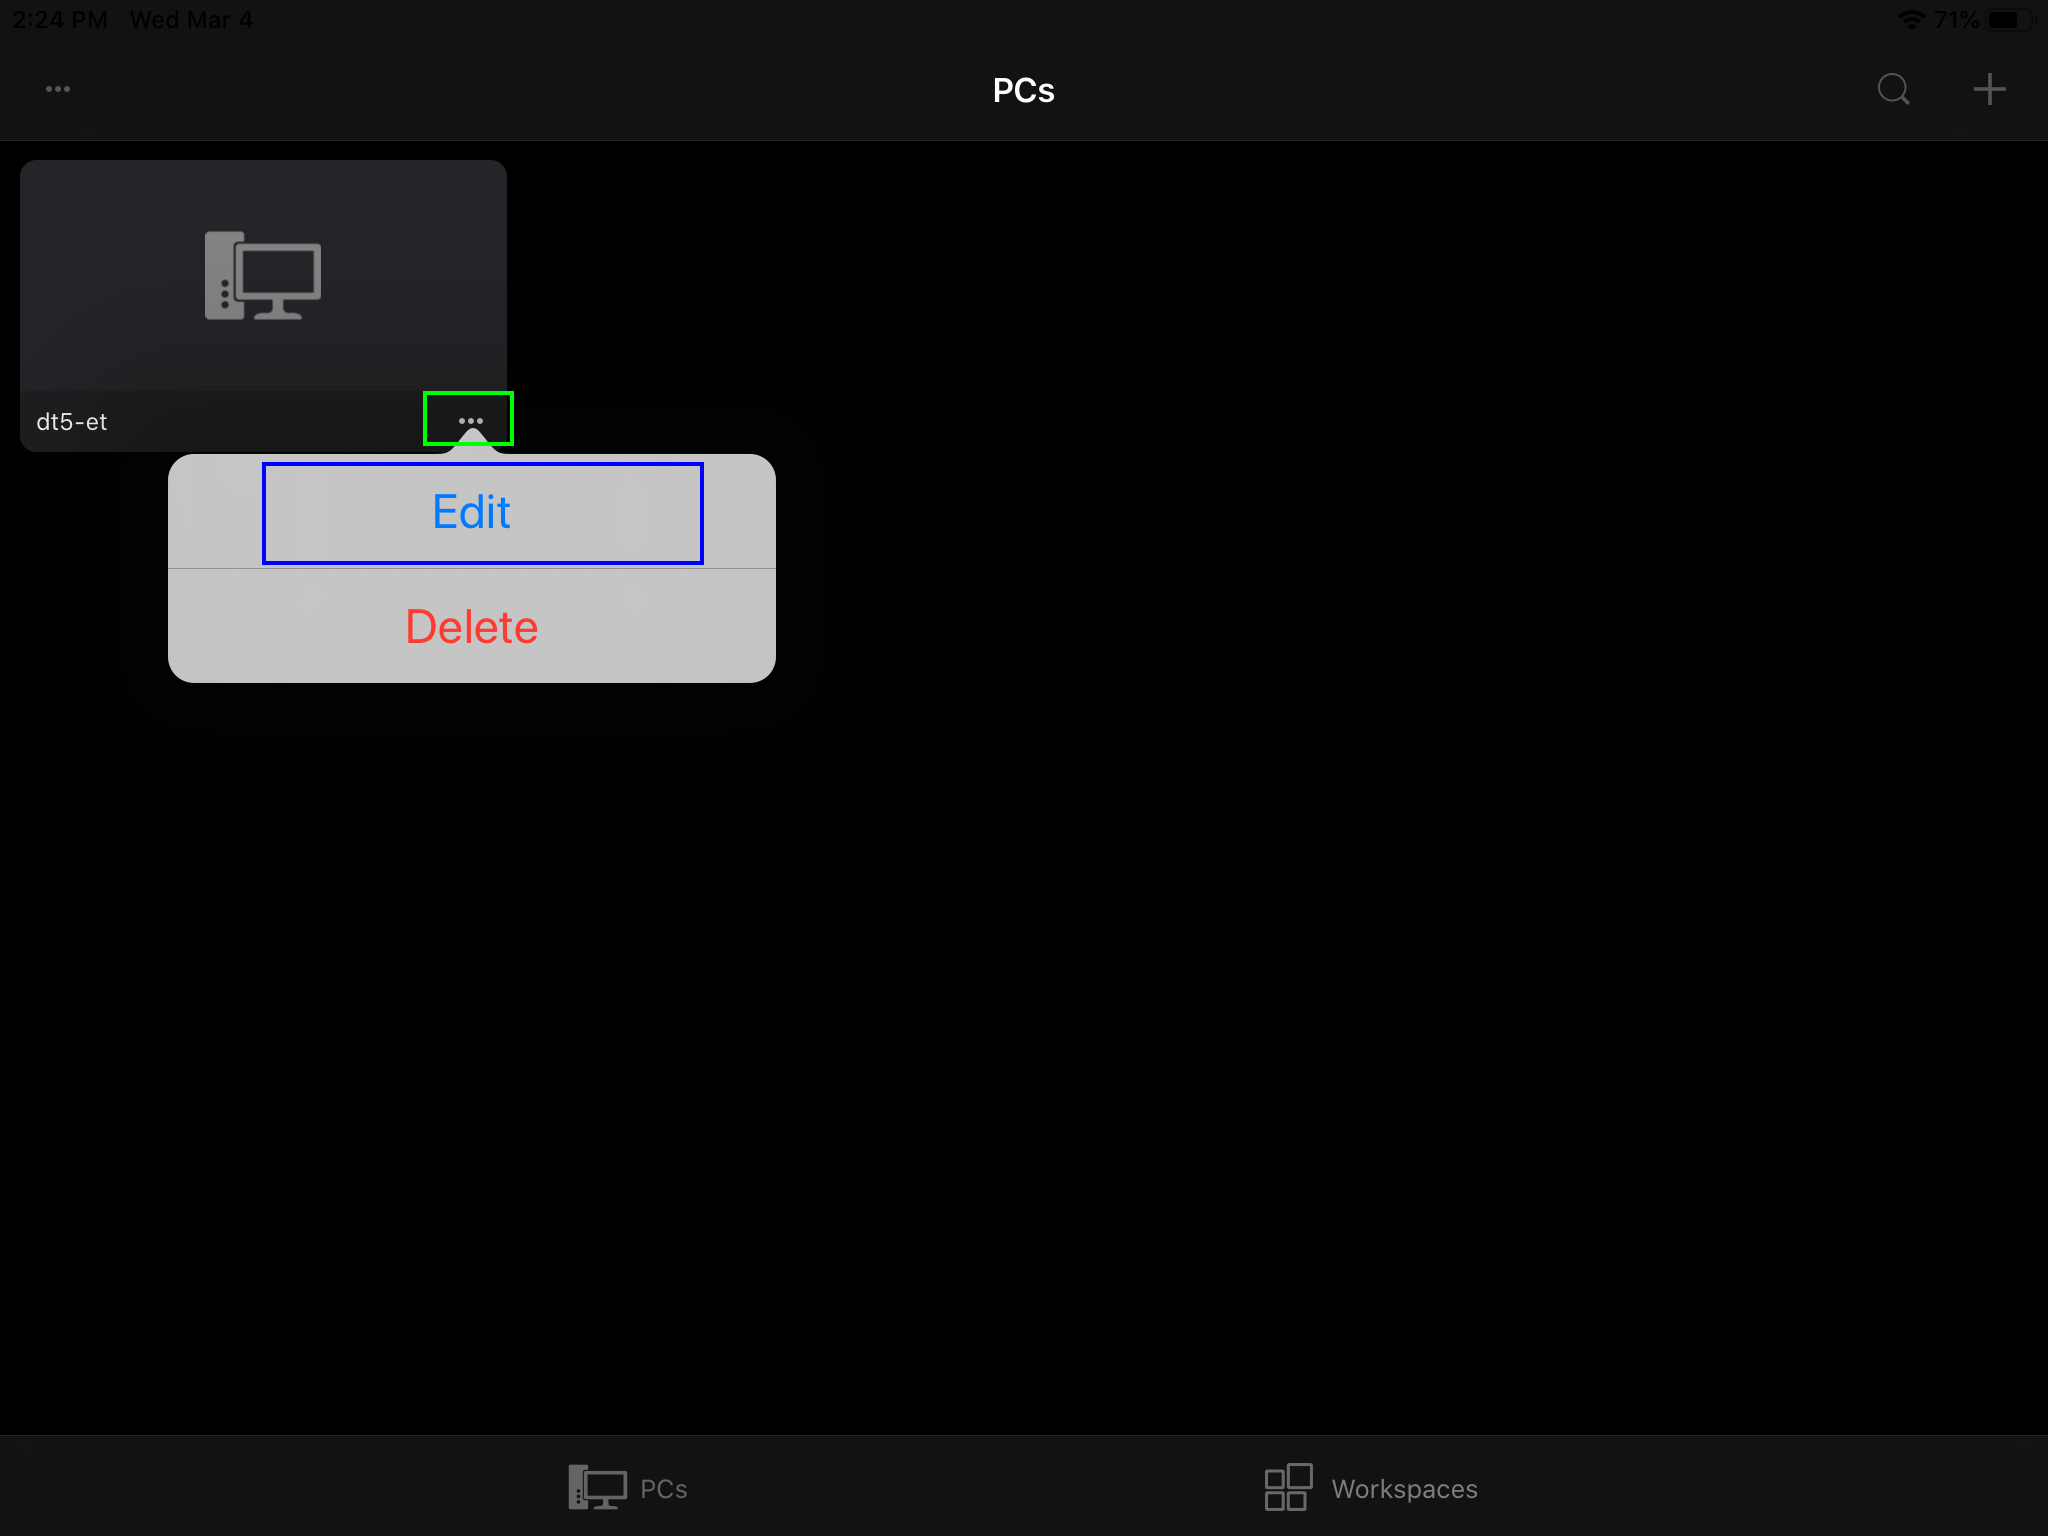
Task: Tap the 2:24 PM clock
Action: click(60, 20)
